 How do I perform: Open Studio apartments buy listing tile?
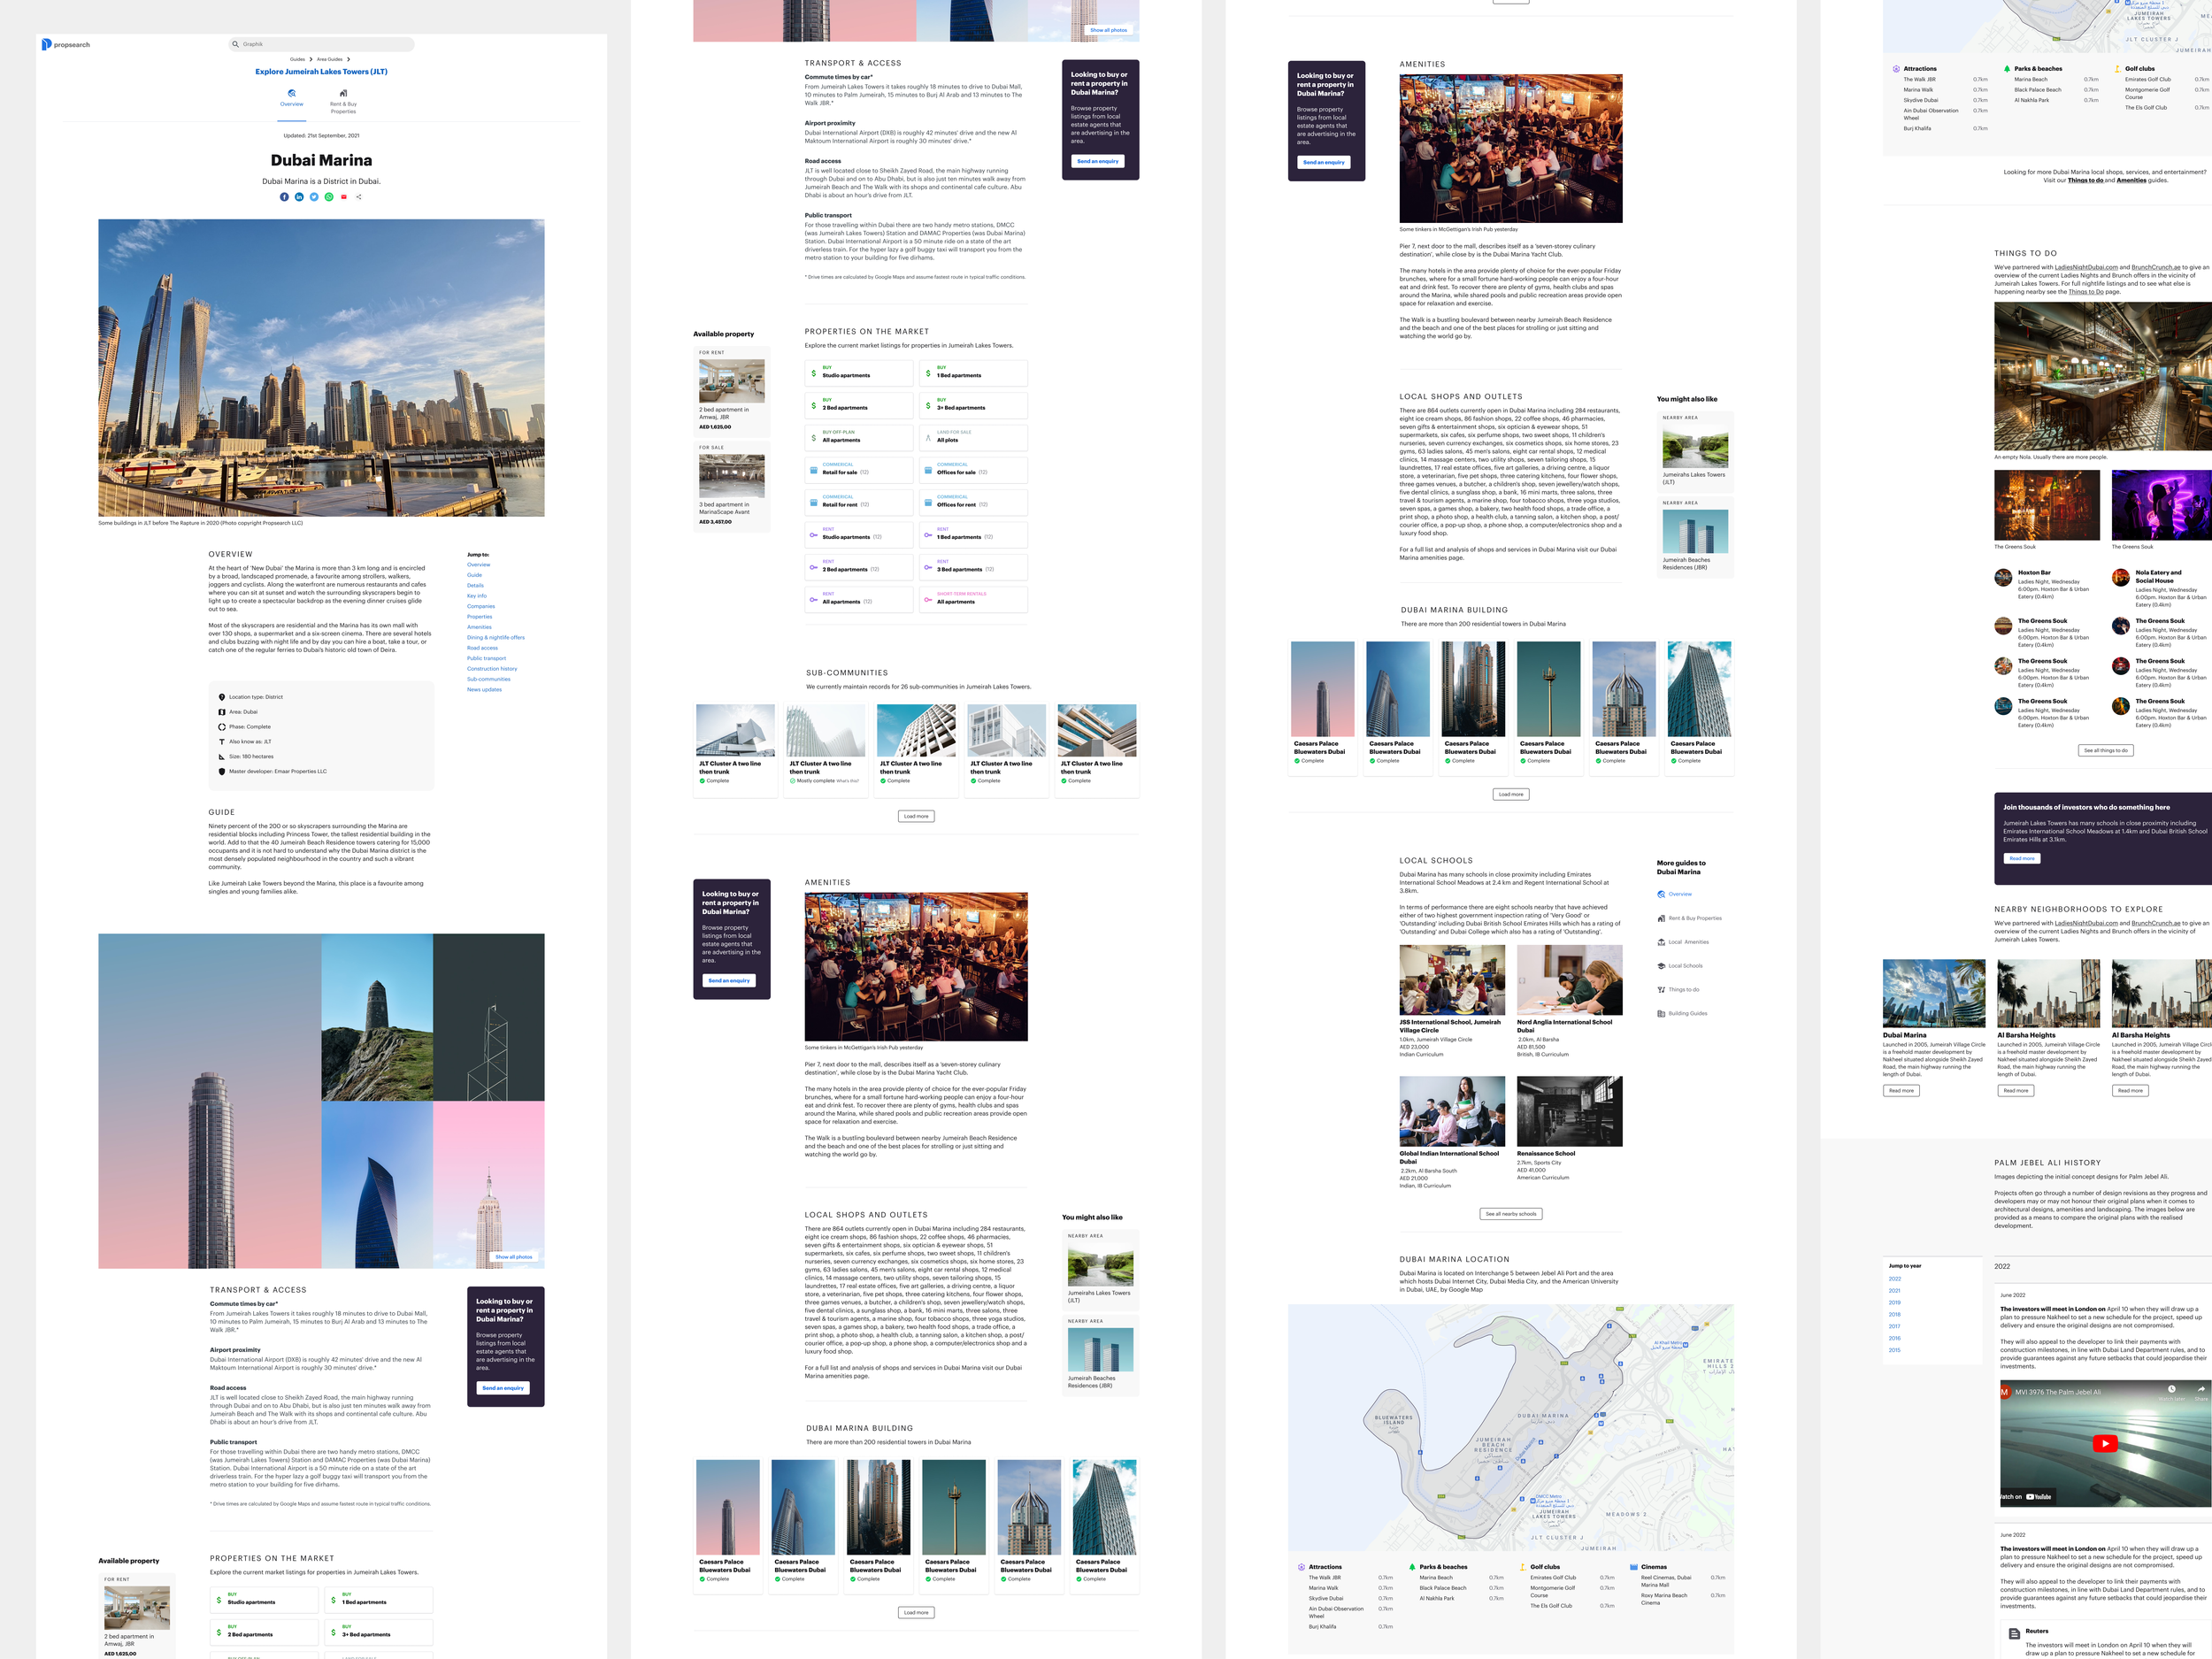pyautogui.click(x=859, y=373)
